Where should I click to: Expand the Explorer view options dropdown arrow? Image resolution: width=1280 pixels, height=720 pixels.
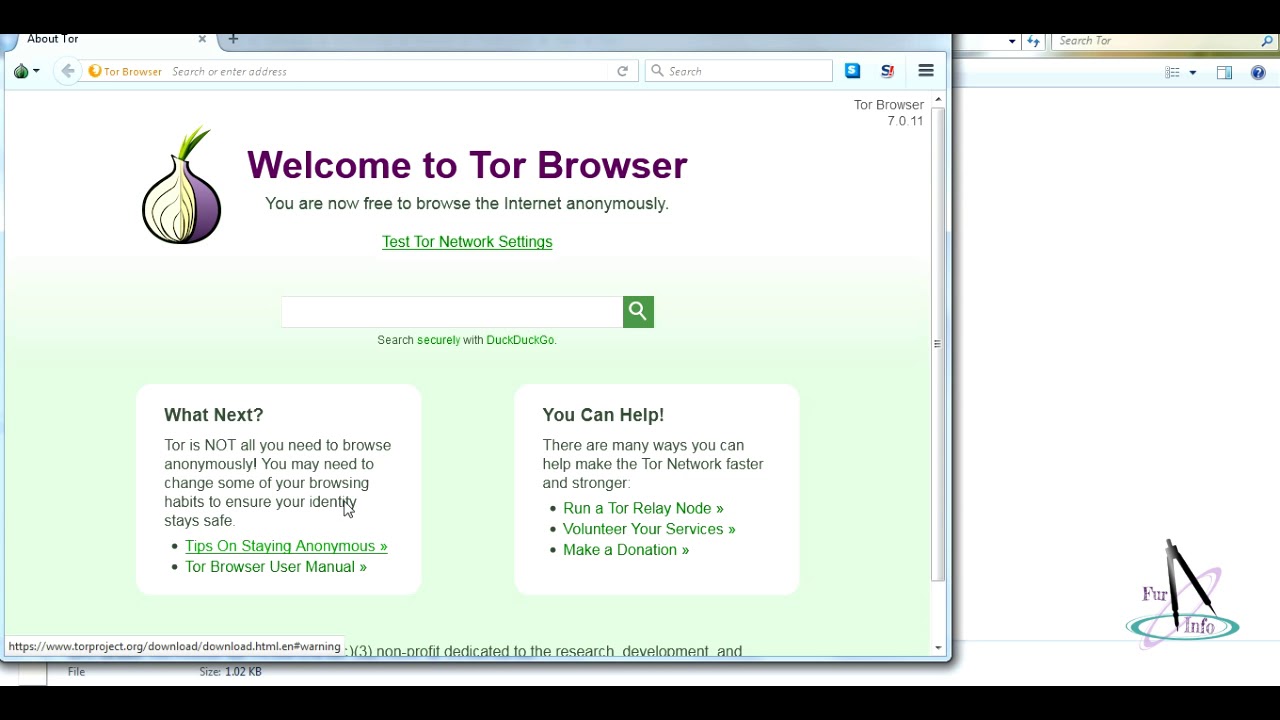pos(1192,72)
